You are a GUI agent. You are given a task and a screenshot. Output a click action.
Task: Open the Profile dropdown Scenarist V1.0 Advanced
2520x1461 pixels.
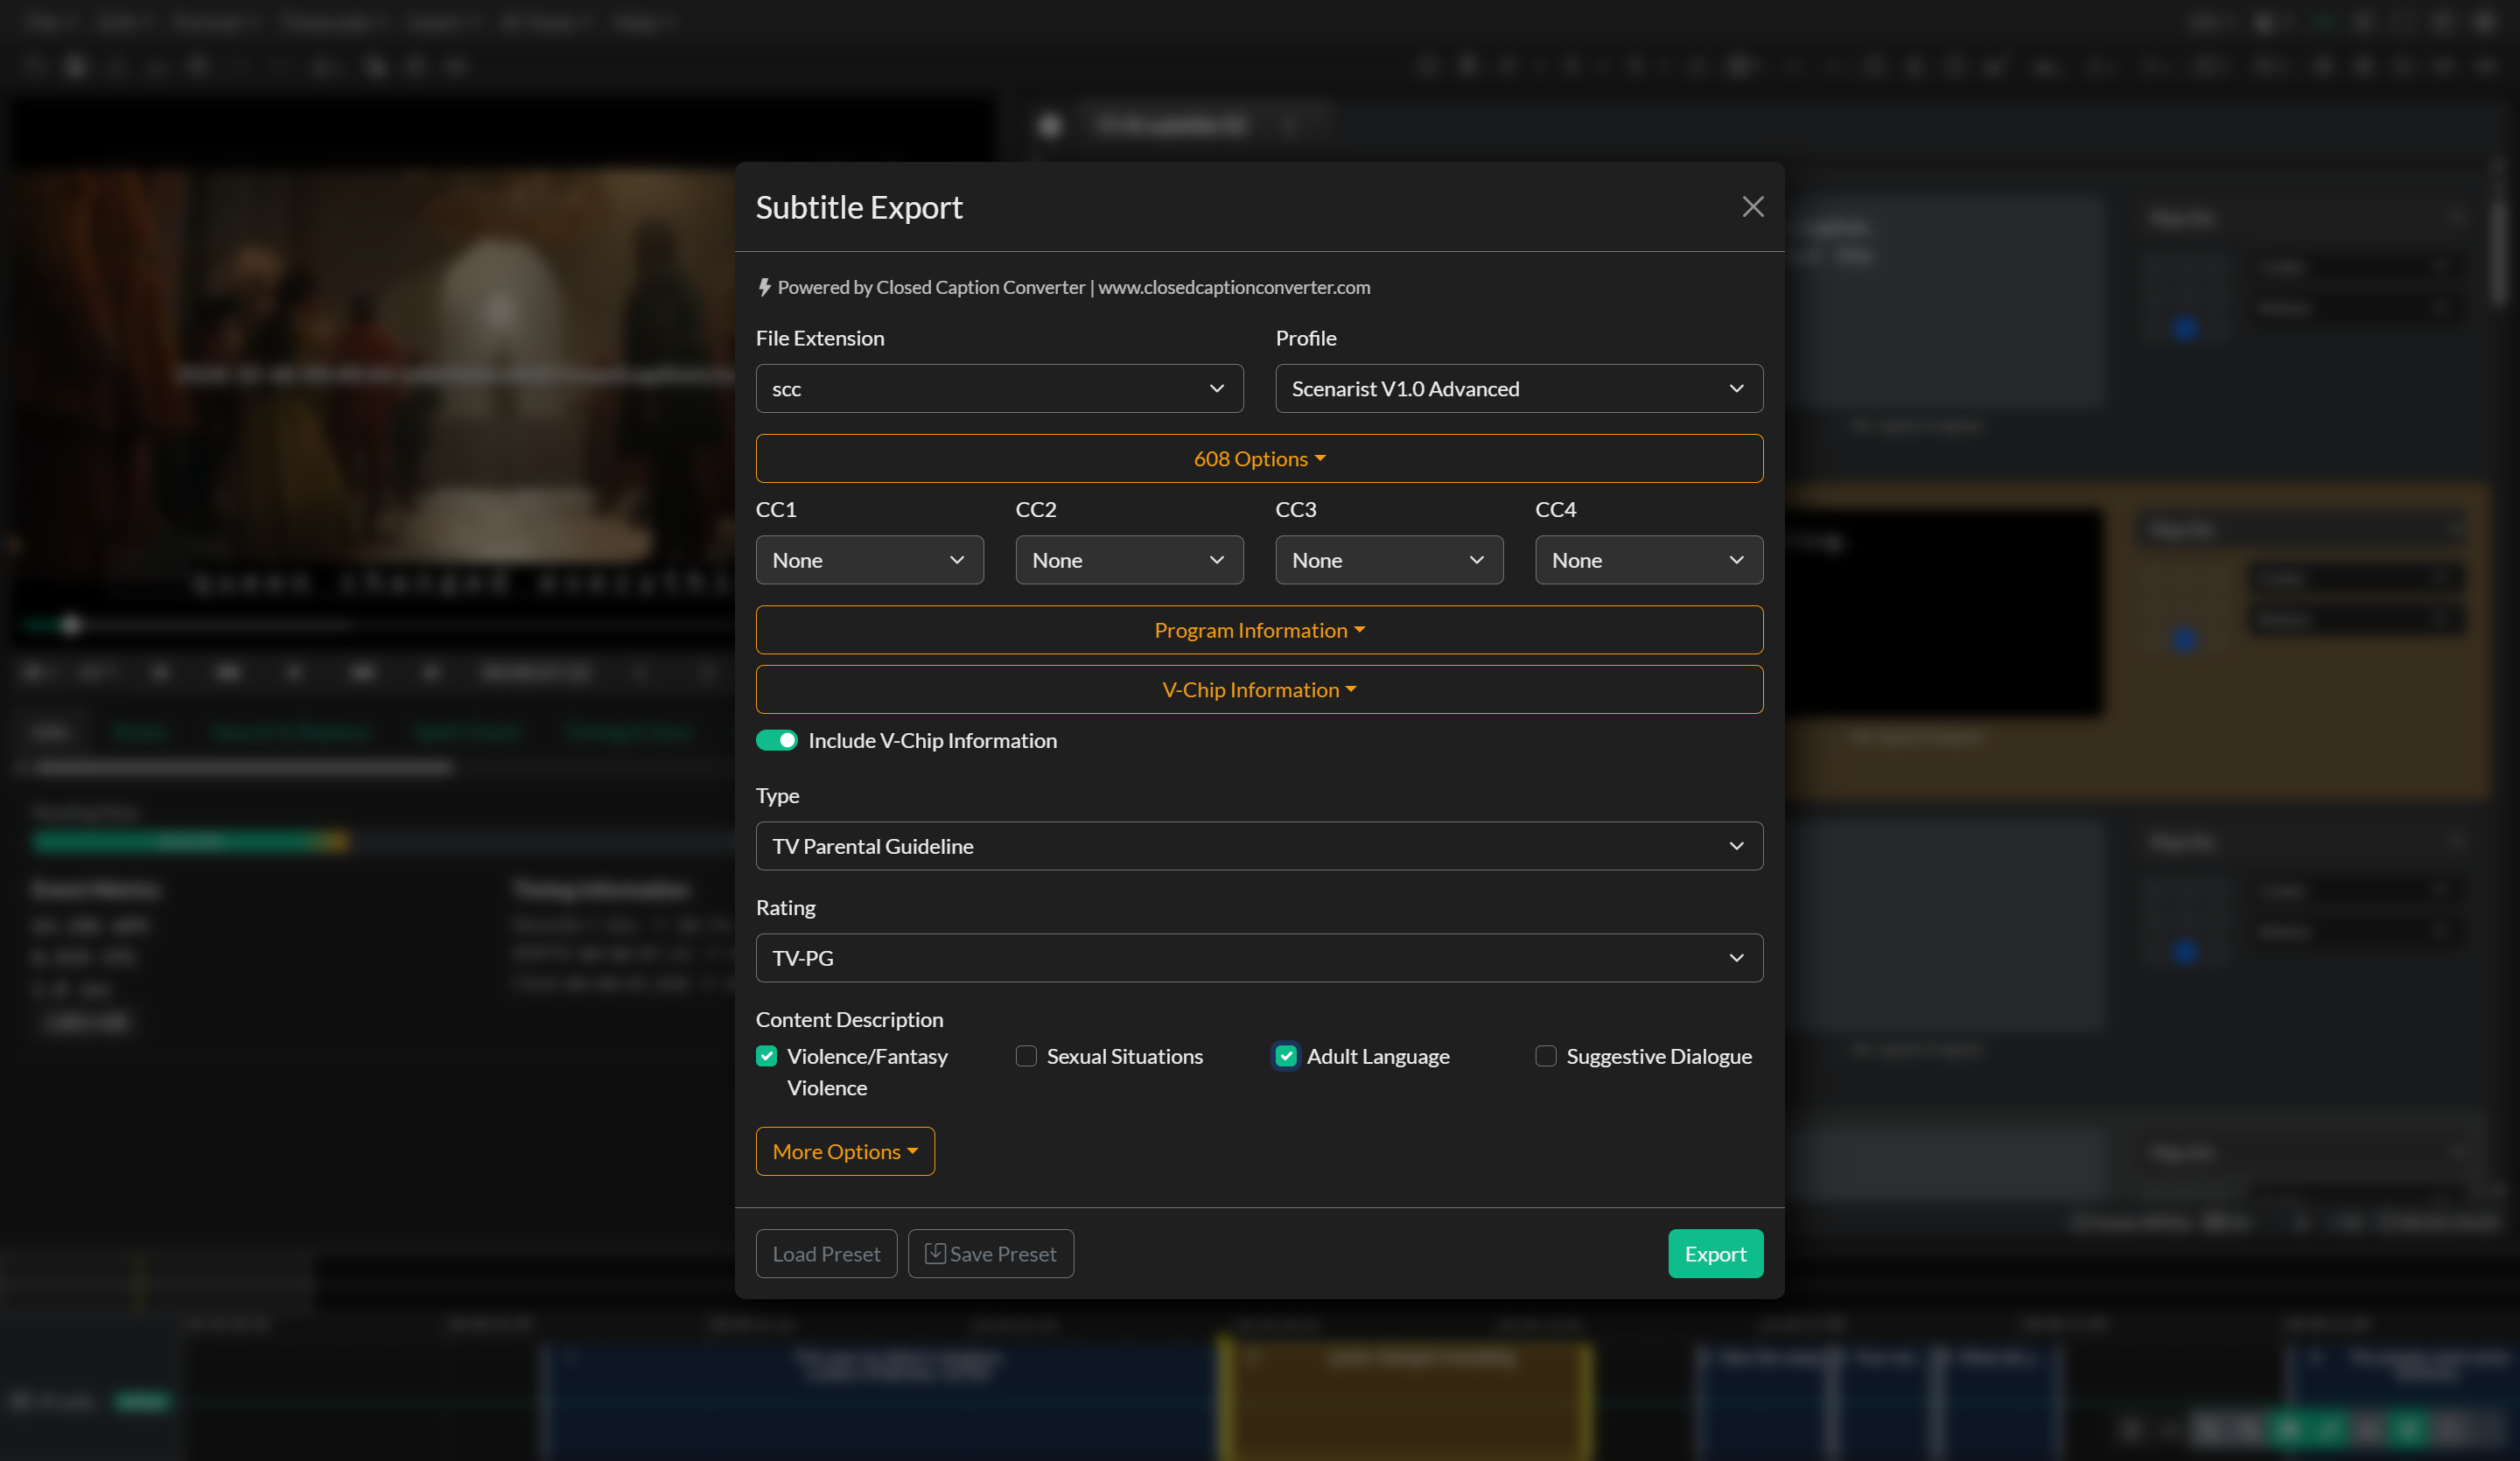[x=1518, y=389]
